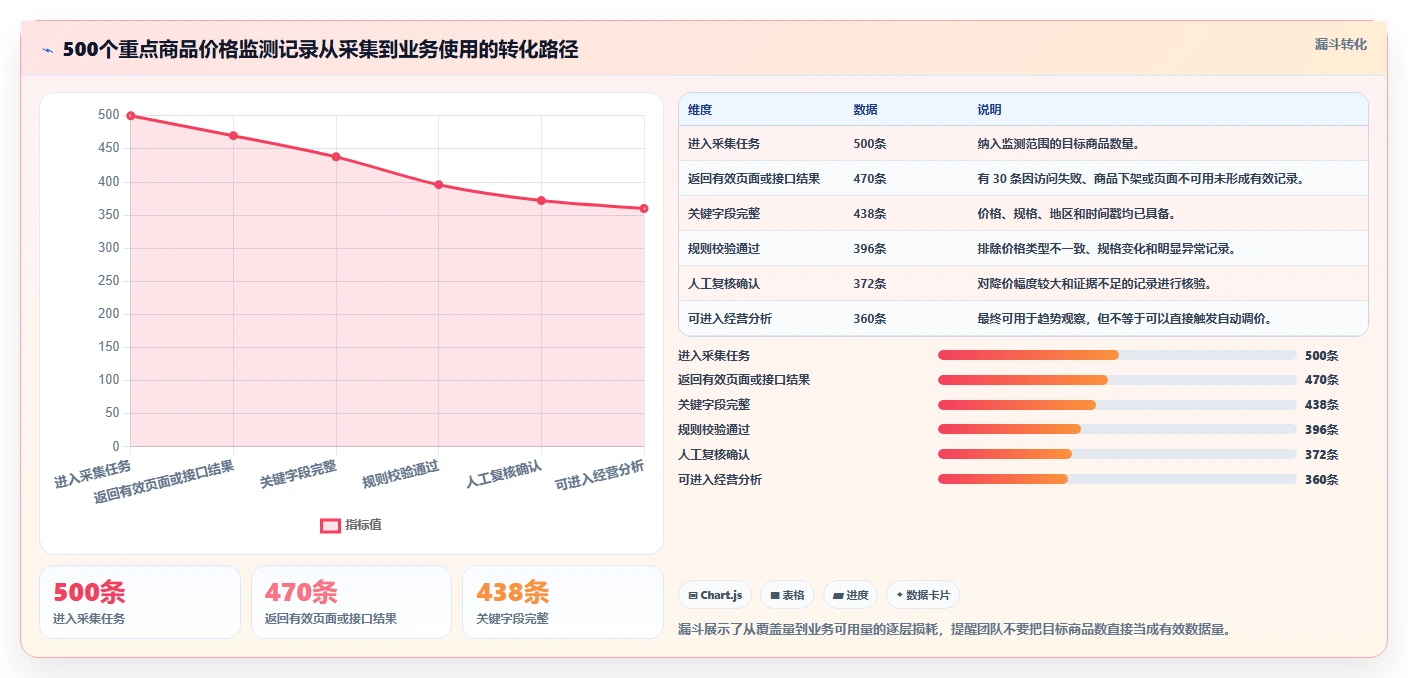Click the description 价格、规格、地区和时间戳均已具备
Image resolution: width=1408 pixels, height=678 pixels.
click(1077, 214)
